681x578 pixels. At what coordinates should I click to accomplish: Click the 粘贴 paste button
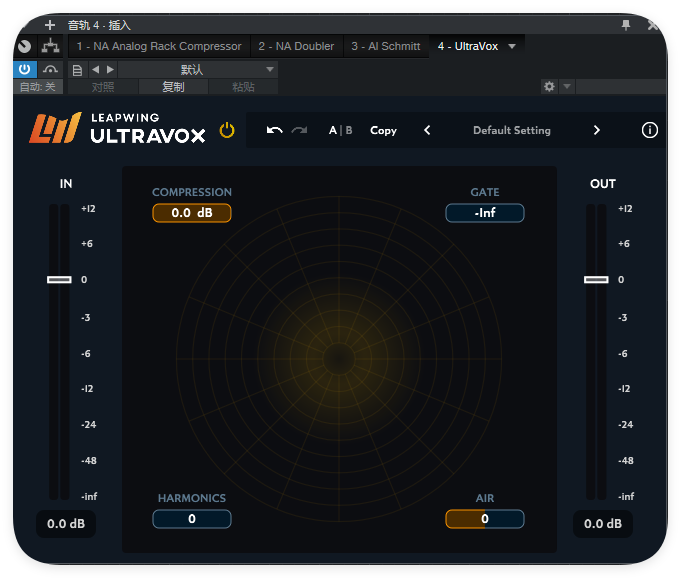coord(243,87)
